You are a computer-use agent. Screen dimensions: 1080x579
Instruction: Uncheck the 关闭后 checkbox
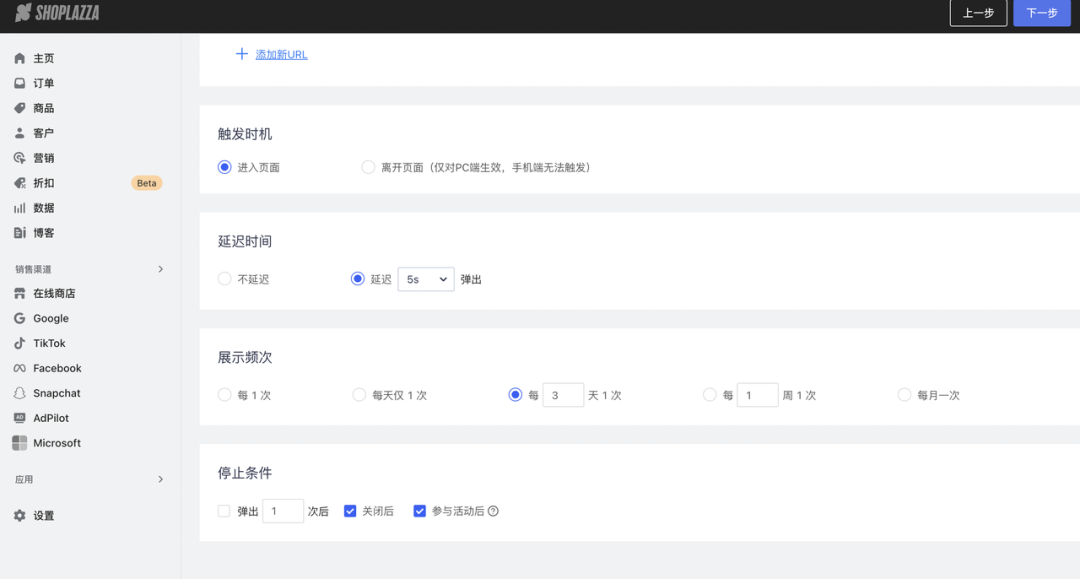point(350,511)
